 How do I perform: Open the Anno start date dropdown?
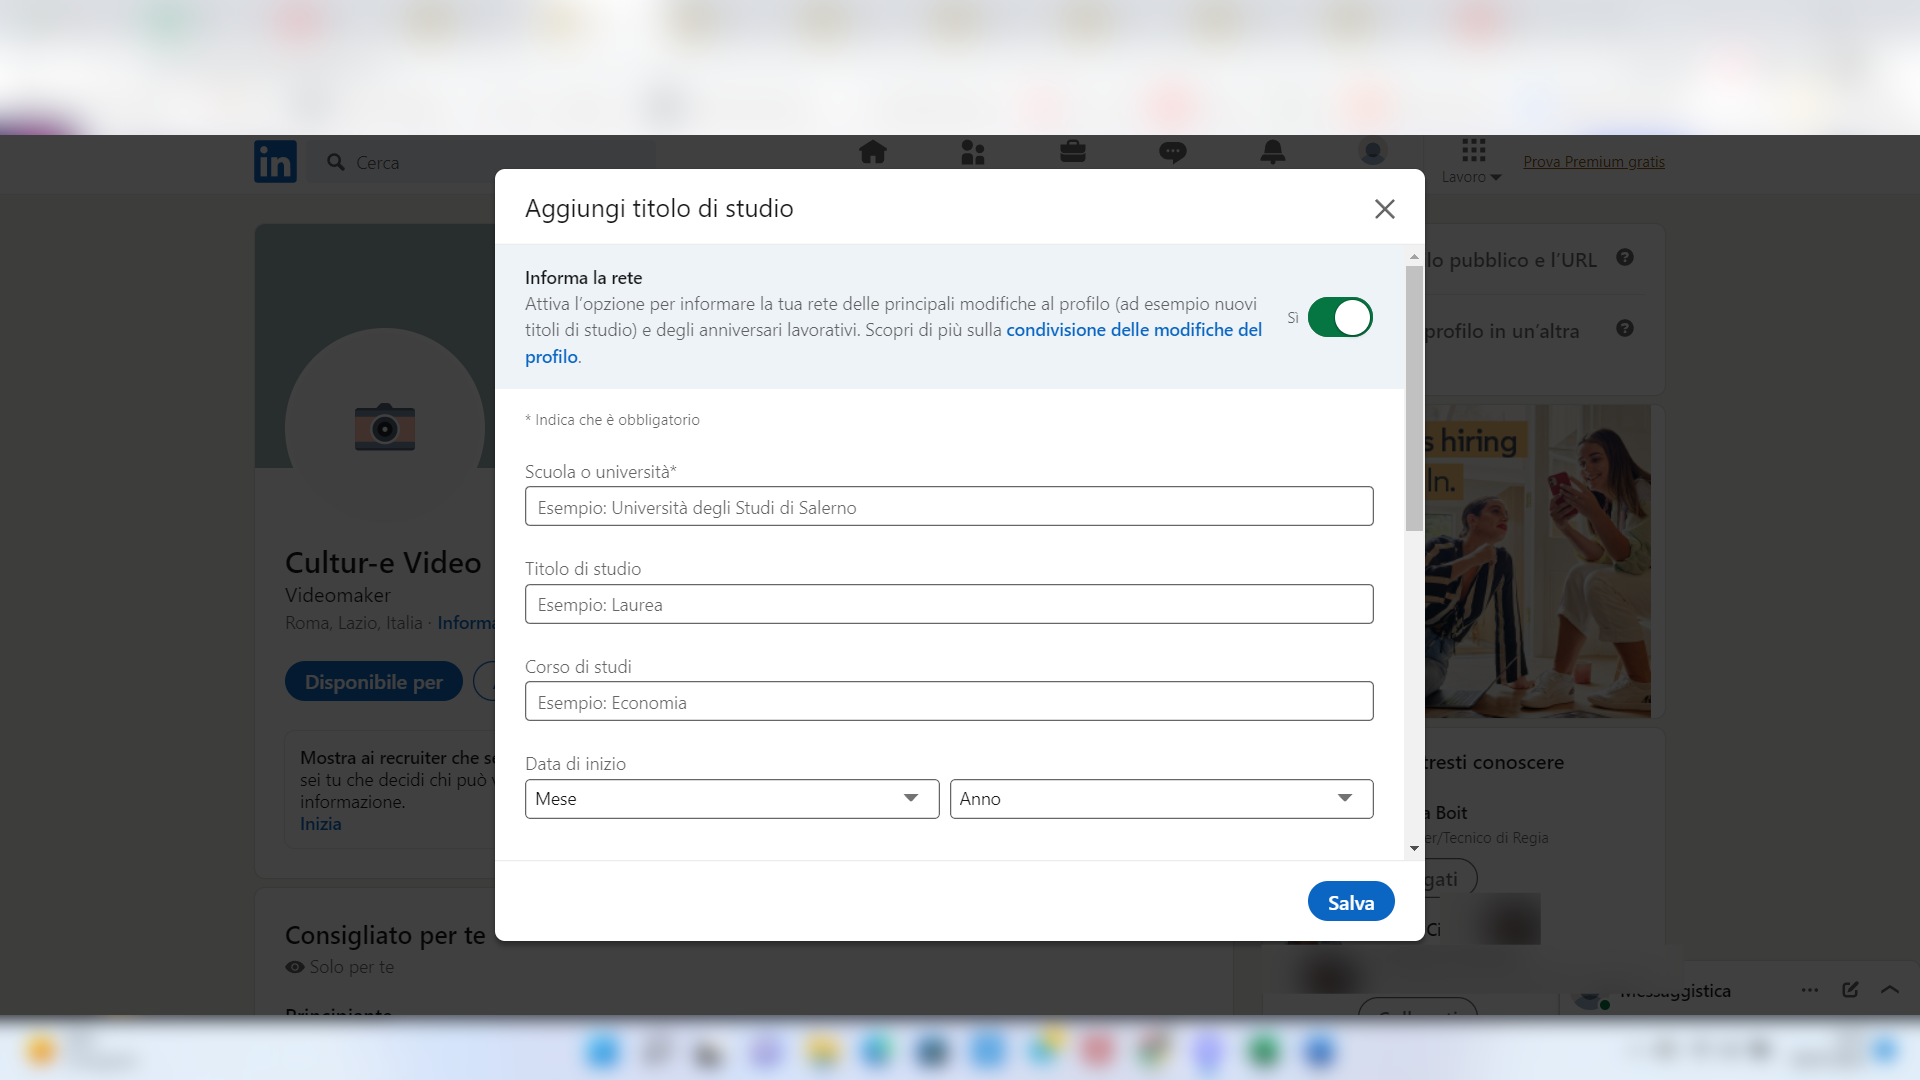click(1161, 799)
